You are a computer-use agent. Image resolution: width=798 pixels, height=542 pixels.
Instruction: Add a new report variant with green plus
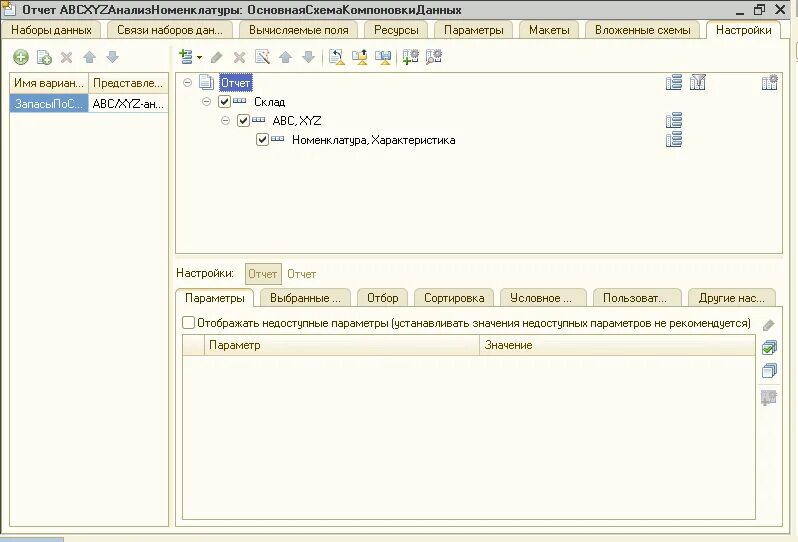pyautogui.click(x=21, y=57)
